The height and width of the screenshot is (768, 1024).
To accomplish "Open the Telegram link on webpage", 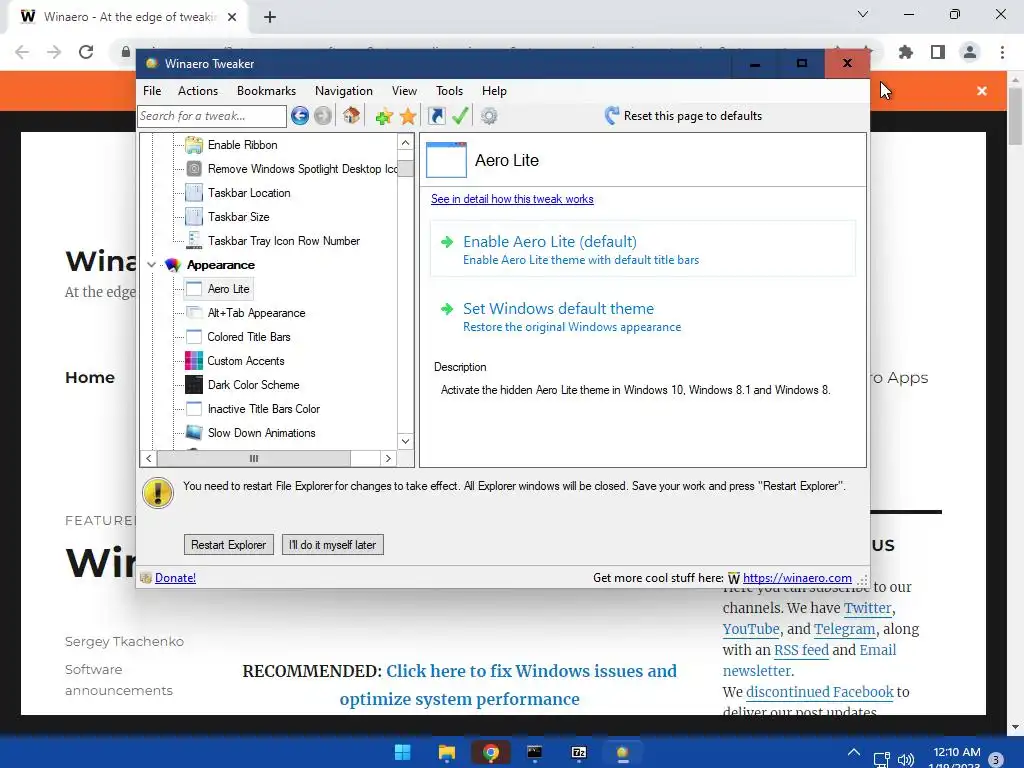I will (x=844, y=629).
